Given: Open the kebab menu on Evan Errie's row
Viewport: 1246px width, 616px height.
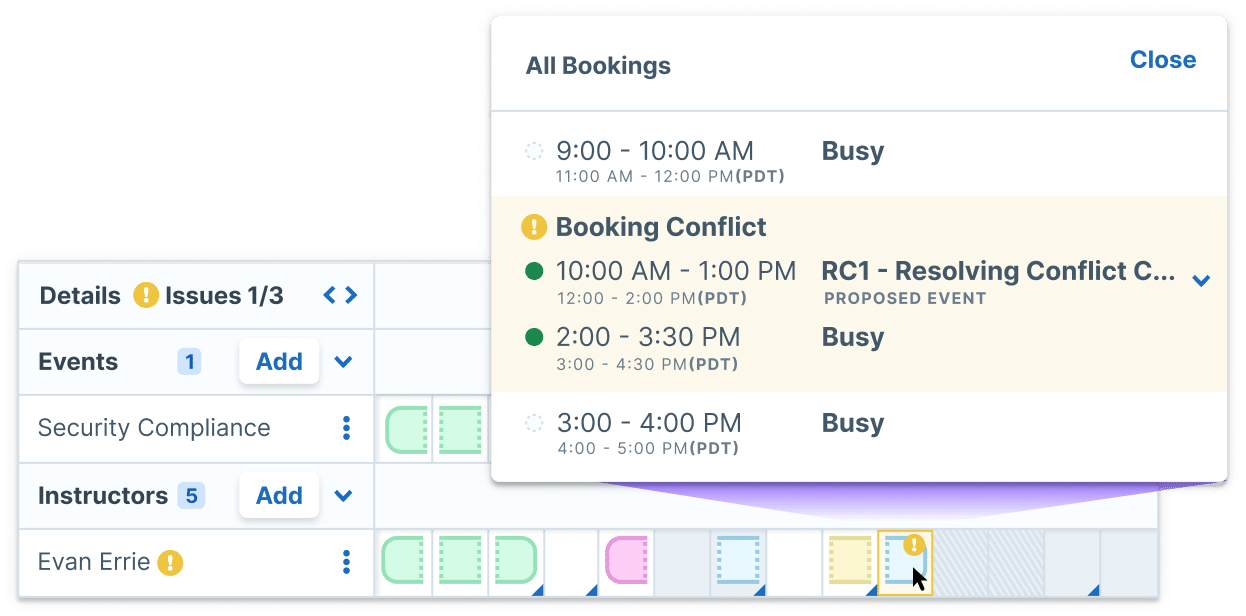Looking at the screenshot, I should tap(347, 562).
